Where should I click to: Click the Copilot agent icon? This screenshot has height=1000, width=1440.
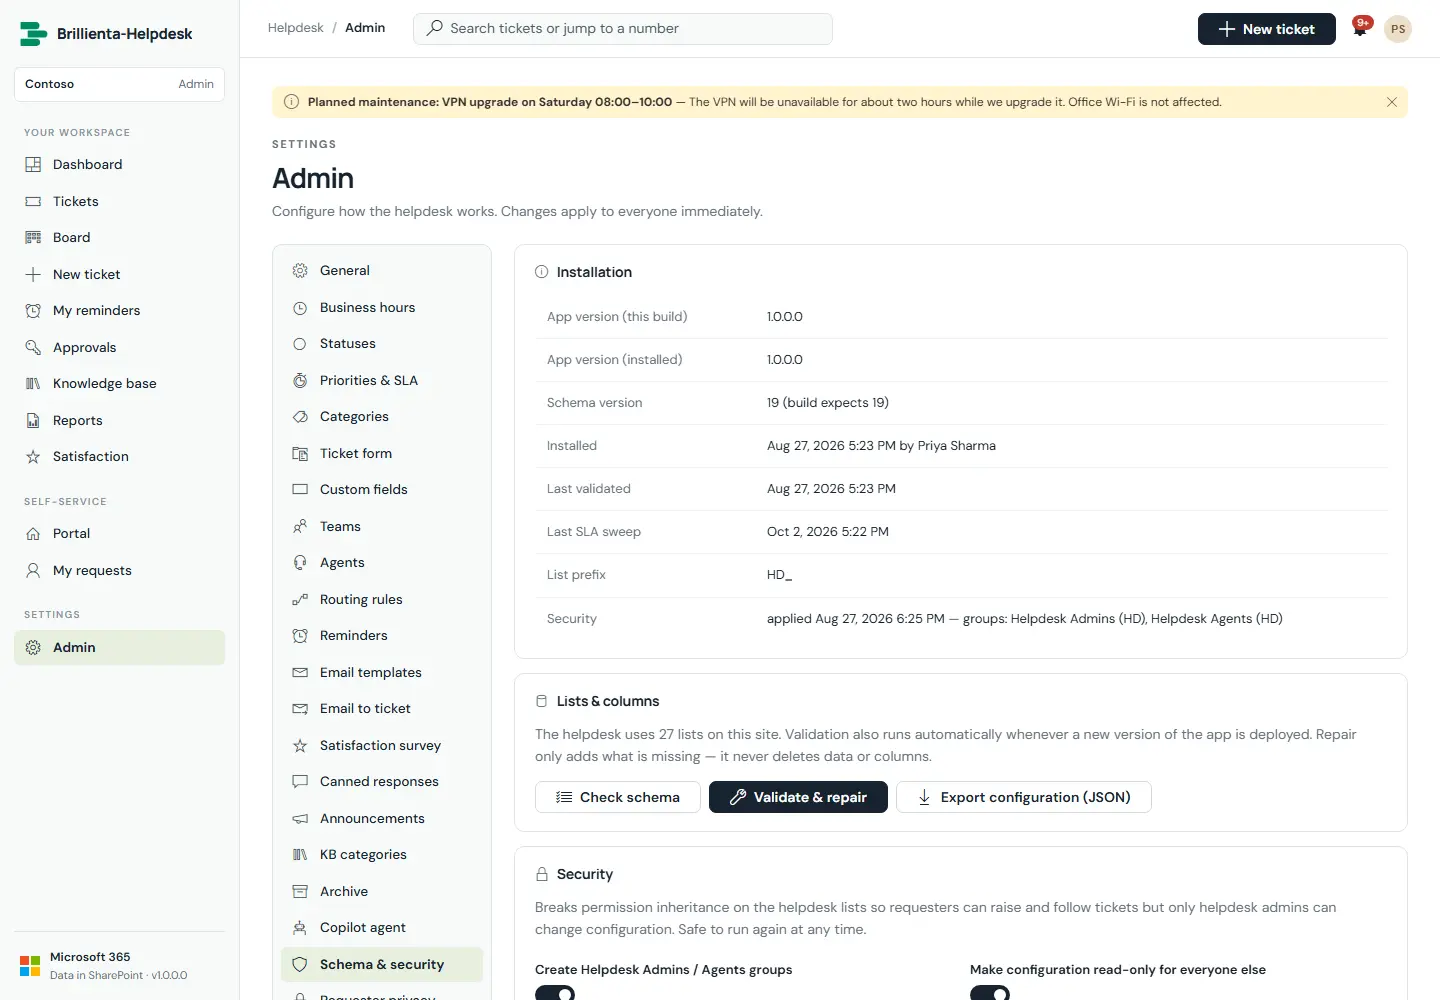click(x=300, y=927)
